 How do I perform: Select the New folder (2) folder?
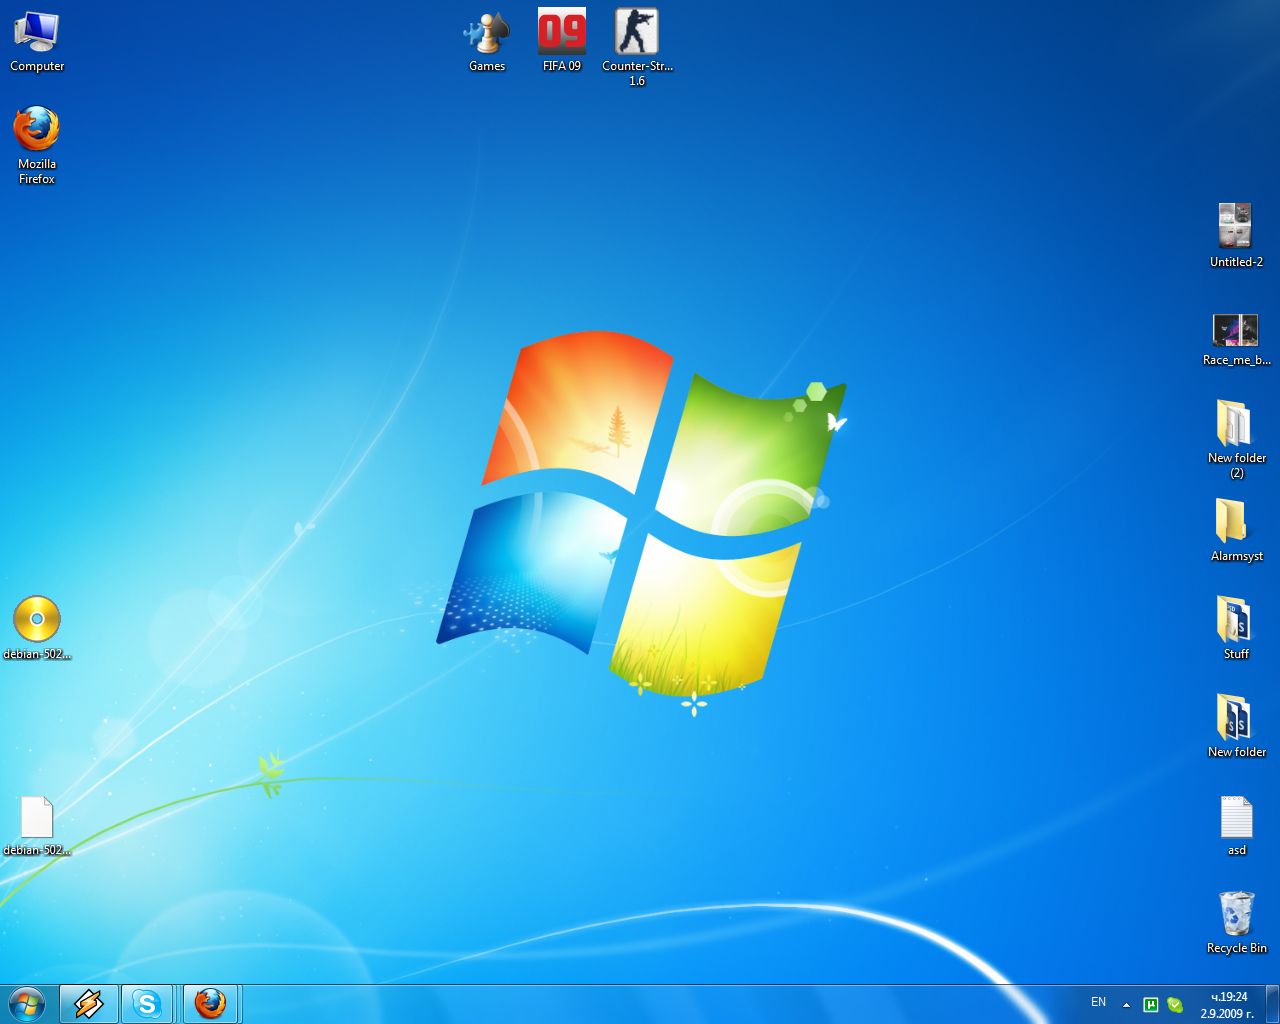1237,439
